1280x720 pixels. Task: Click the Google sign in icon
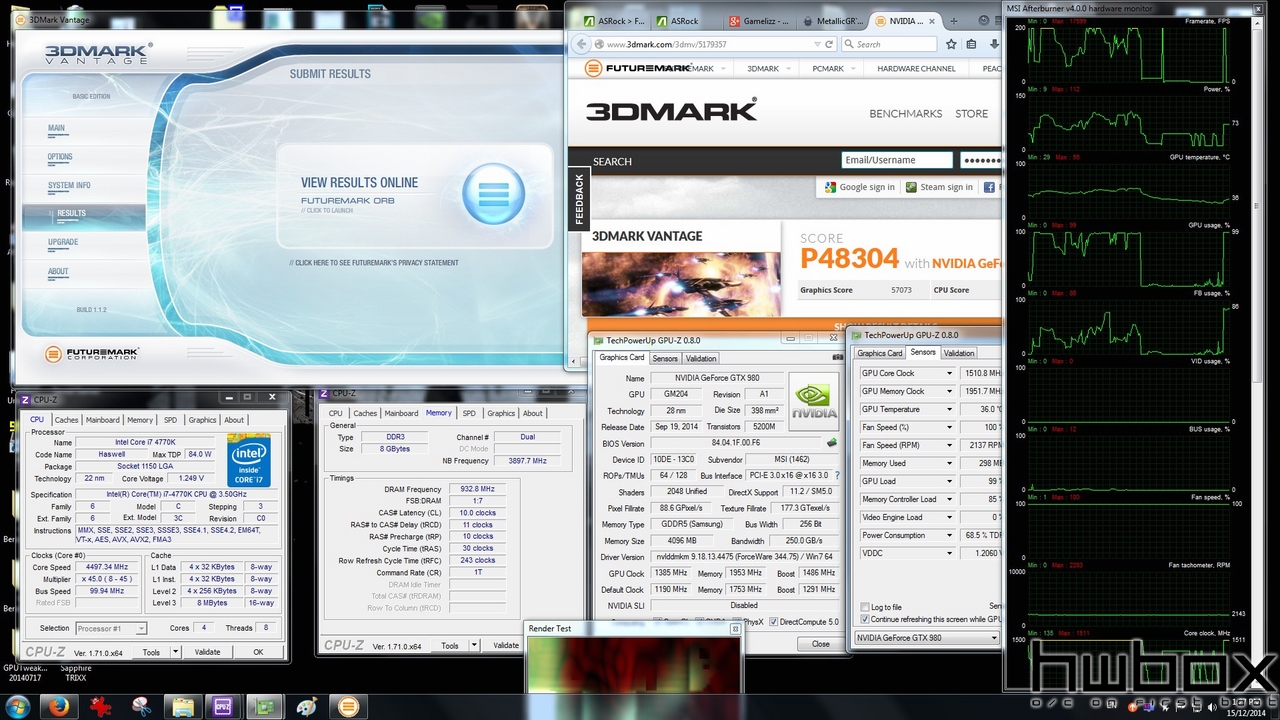[830, 187]
